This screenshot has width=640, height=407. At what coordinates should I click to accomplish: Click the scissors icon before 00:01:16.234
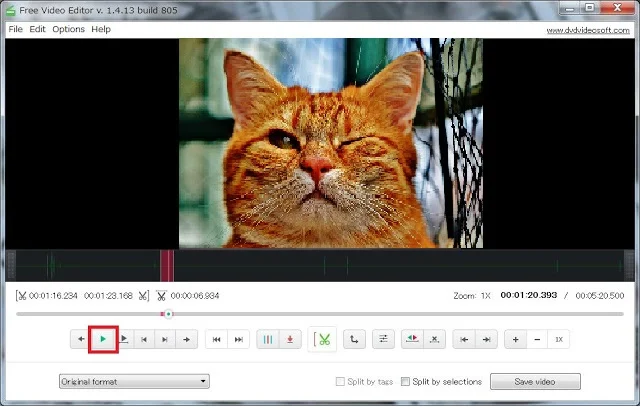click(x=21, y=296)
